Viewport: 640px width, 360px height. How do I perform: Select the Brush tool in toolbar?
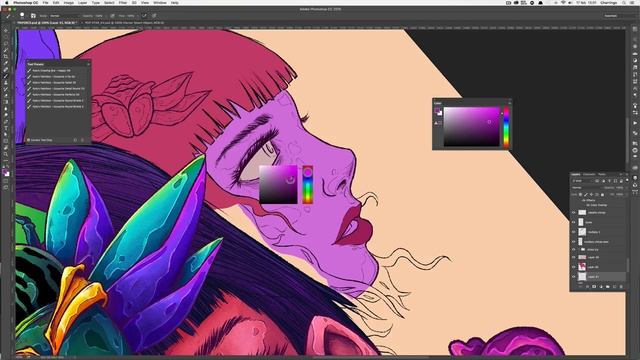pyautogui.click(x=6, y=76)
